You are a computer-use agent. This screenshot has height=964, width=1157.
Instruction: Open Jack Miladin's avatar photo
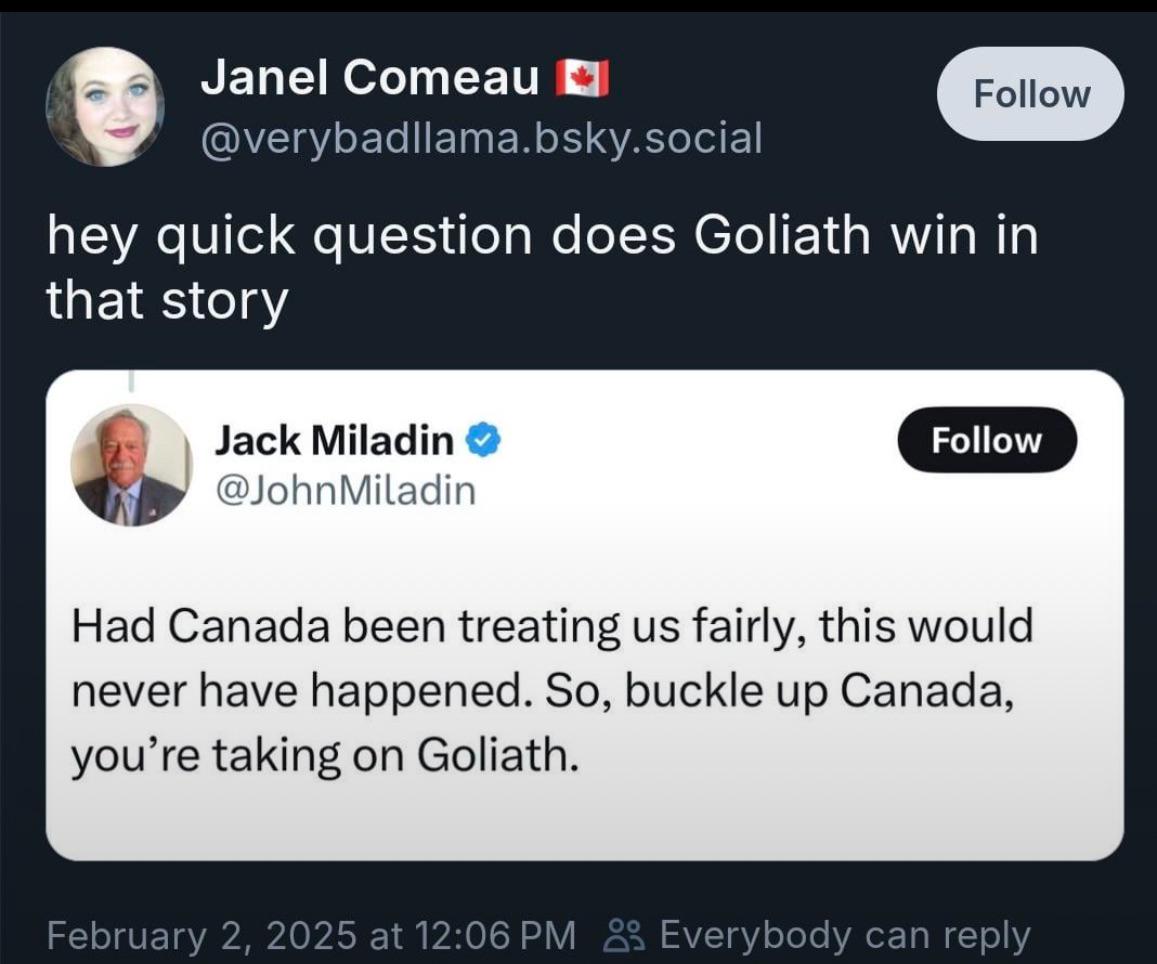click(131, 466)
